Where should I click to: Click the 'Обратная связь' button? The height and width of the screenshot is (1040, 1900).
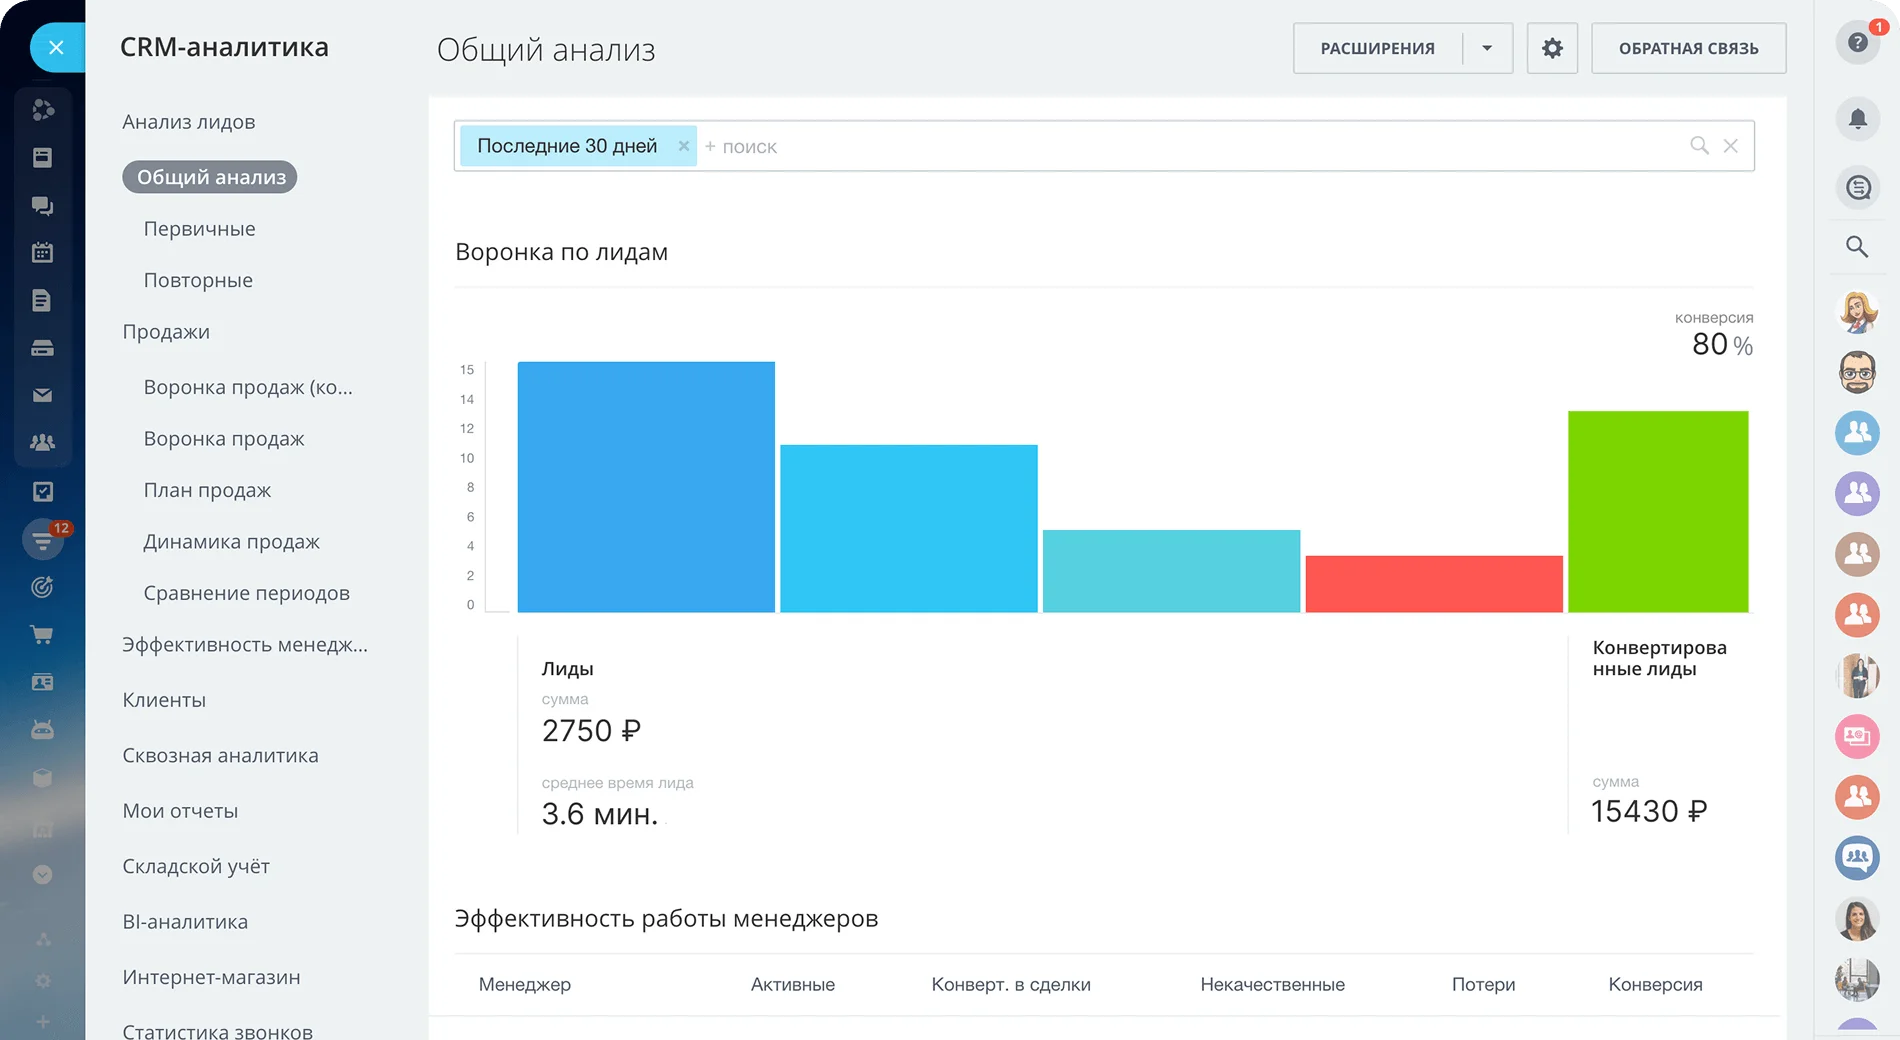1688,48
